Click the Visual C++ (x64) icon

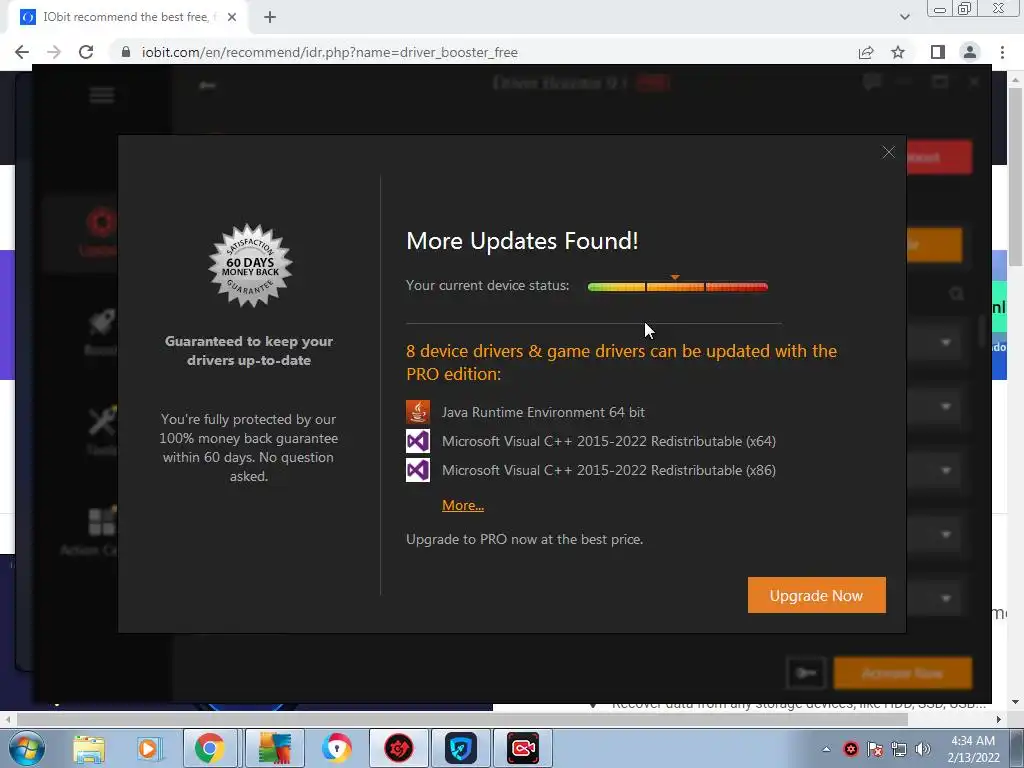(418, 441)
